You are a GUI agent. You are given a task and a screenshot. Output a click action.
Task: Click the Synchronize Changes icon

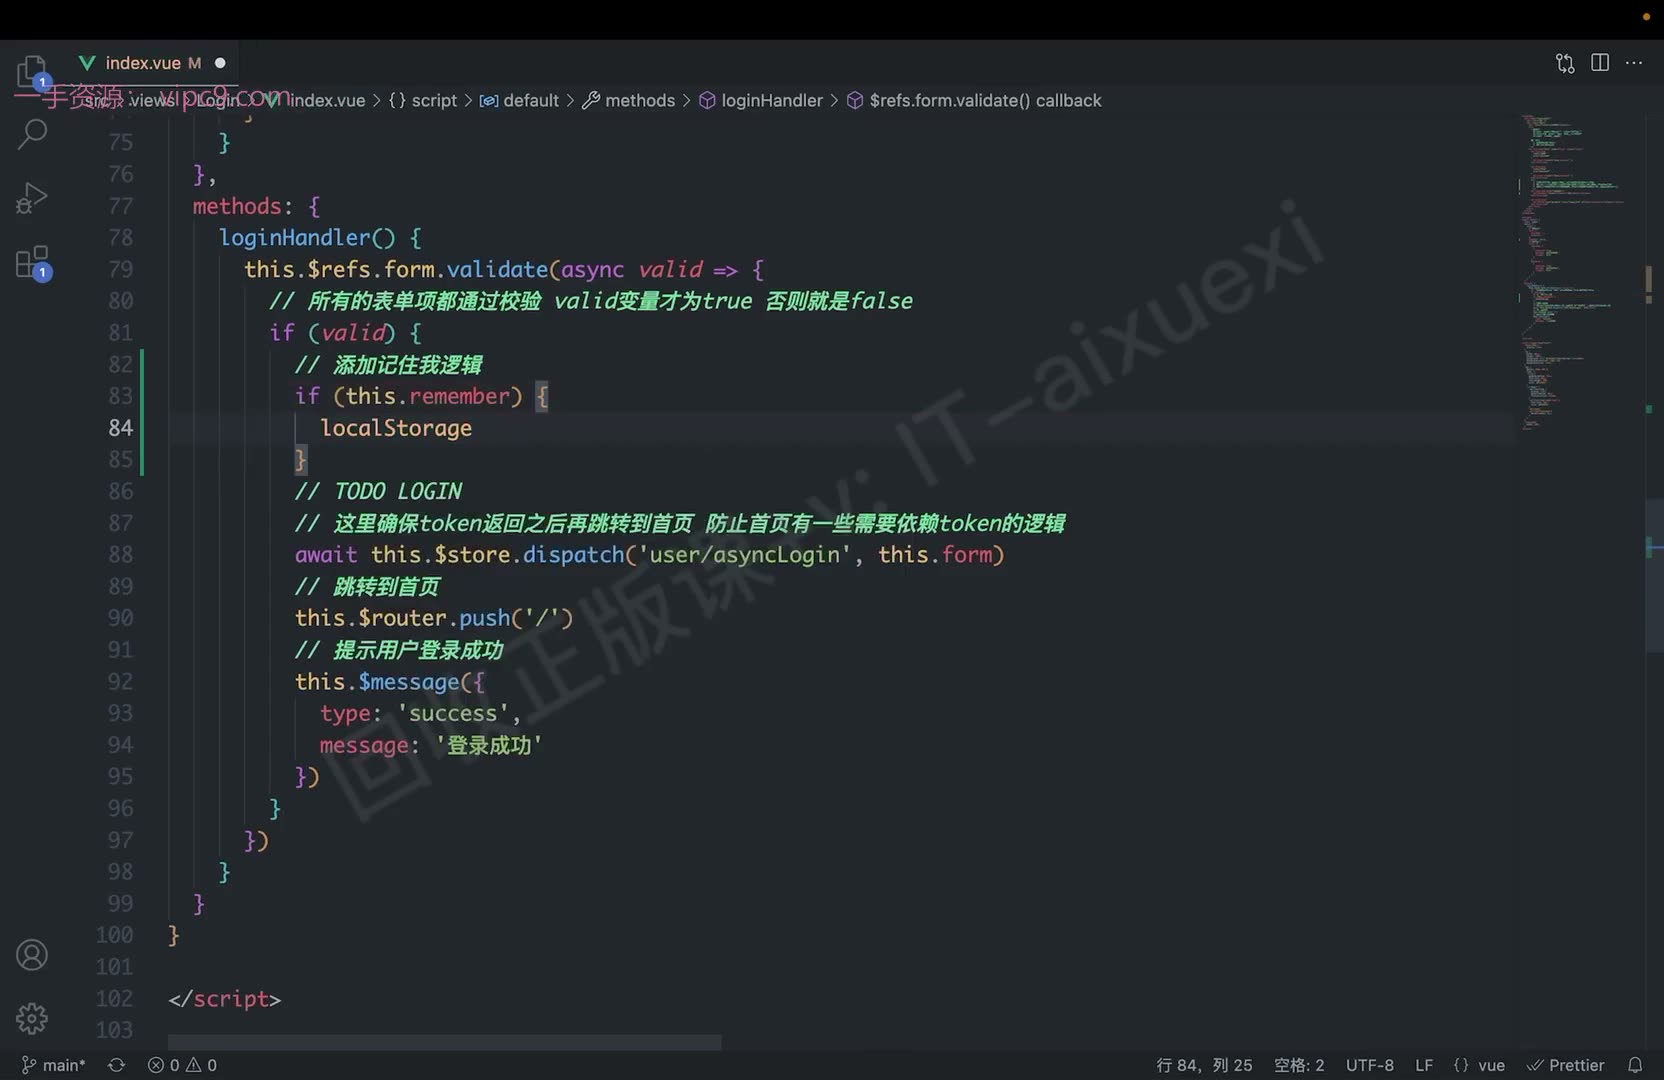click(116, 1065)
